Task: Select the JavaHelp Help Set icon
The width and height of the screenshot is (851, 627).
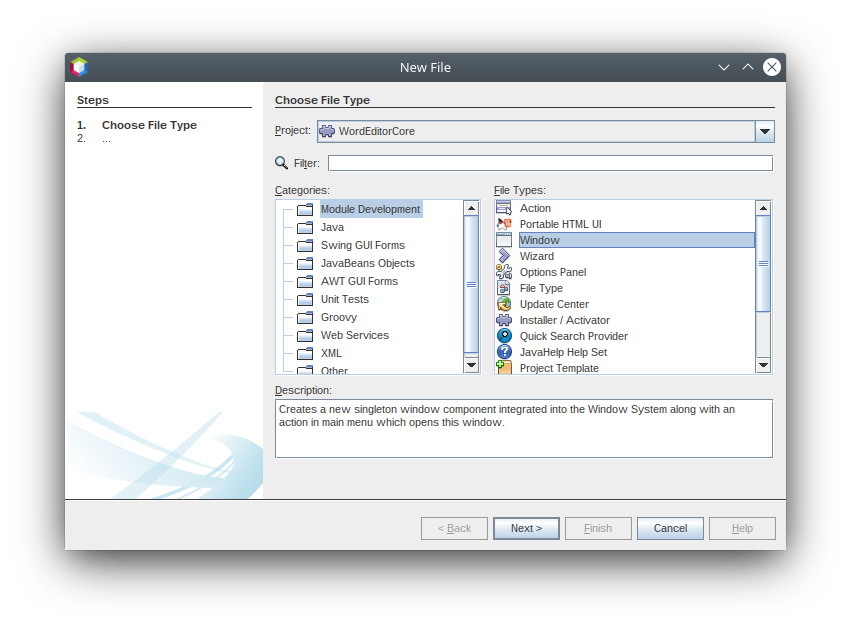Action: (504, 352)
